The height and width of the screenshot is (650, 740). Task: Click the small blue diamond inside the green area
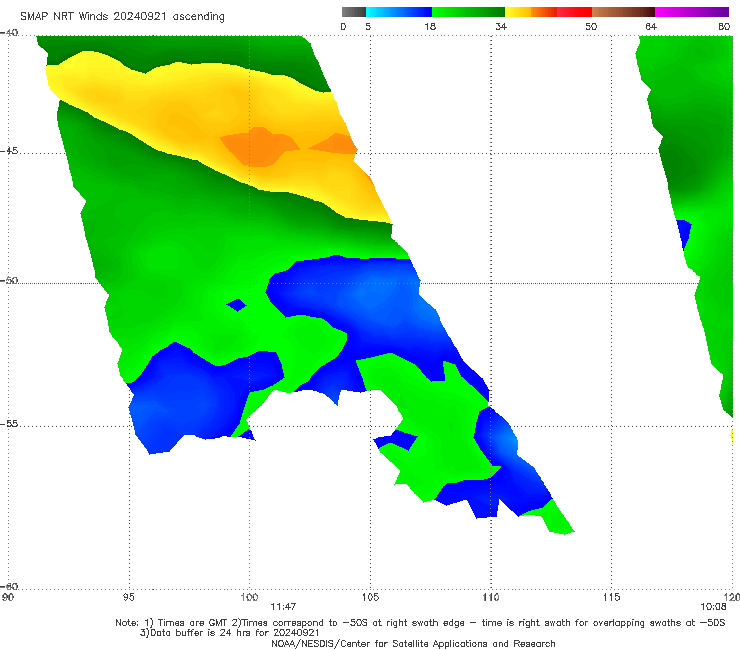pos(237,305)
